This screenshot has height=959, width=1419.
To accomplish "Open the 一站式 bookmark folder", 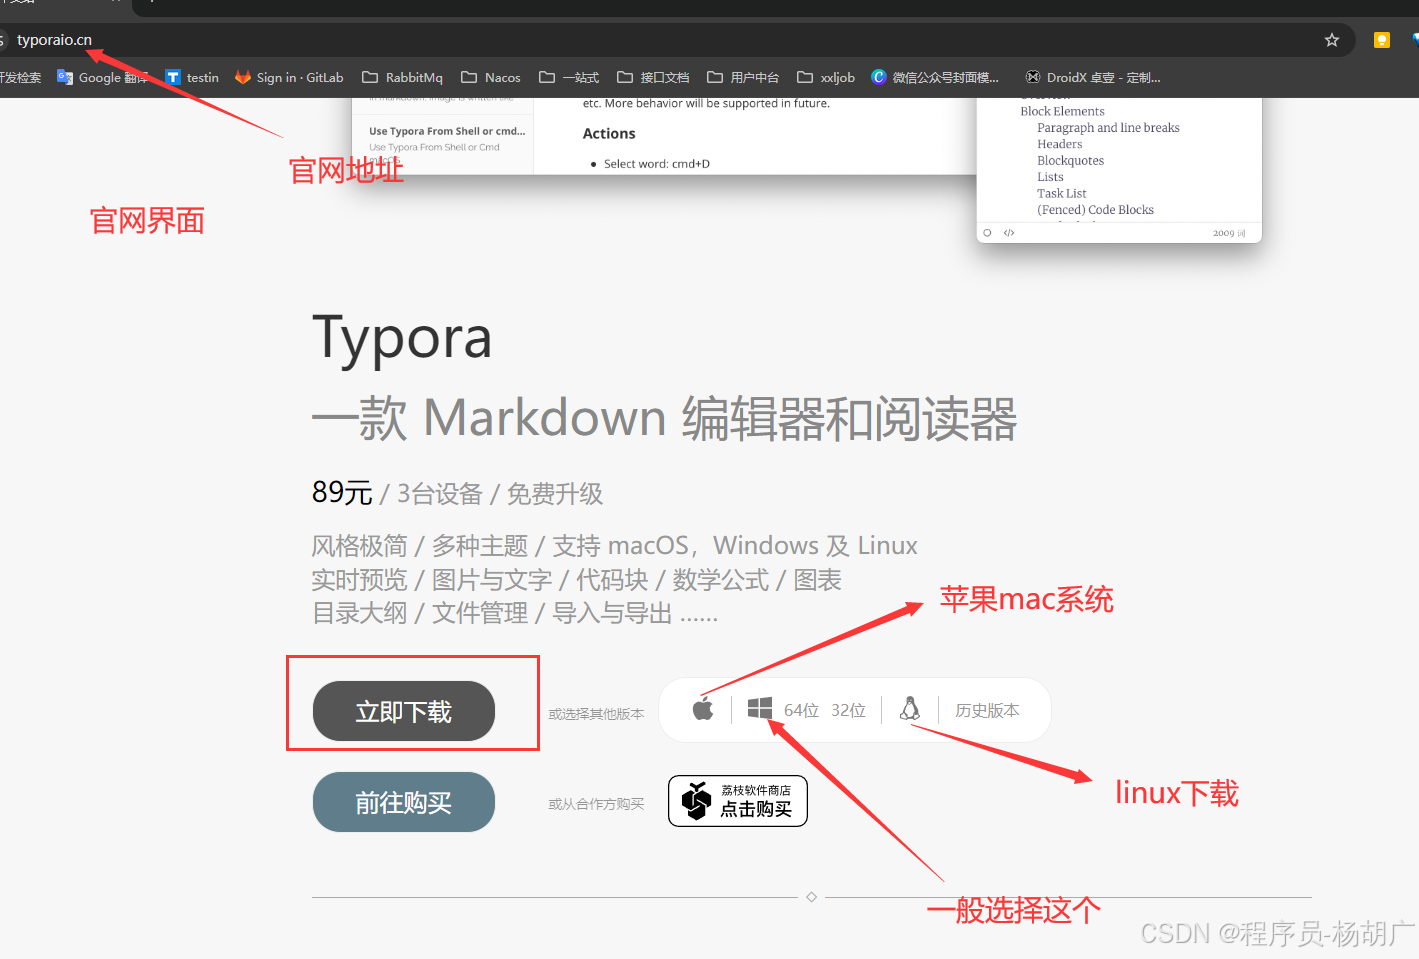I will pos(569,77).
